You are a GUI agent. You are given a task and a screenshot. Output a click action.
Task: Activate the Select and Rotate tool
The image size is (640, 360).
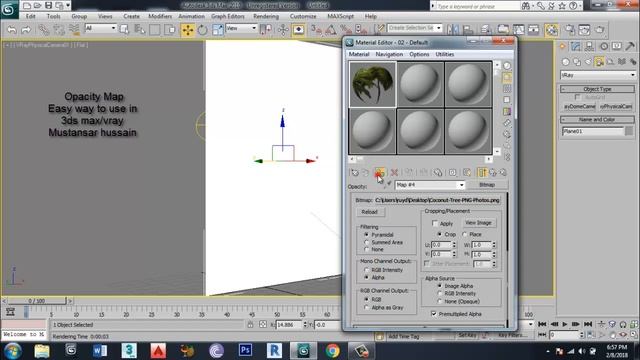click(202, 30)
